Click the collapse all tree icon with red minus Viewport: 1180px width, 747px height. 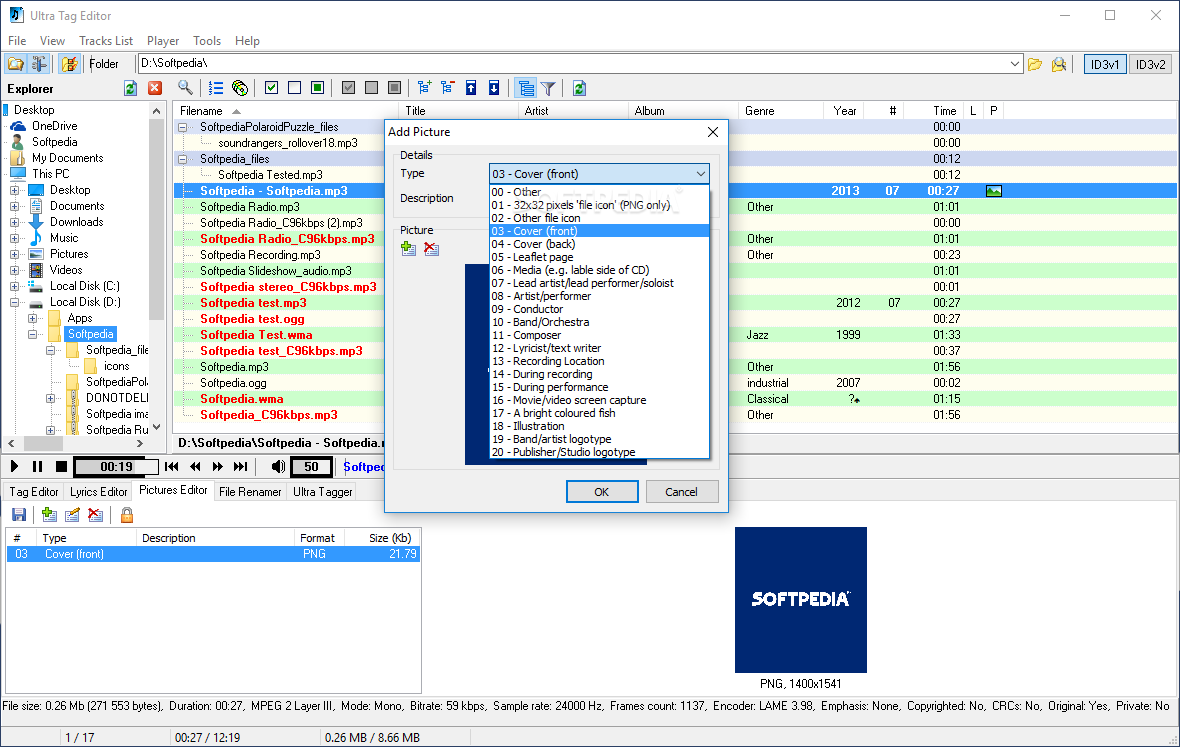448,88
